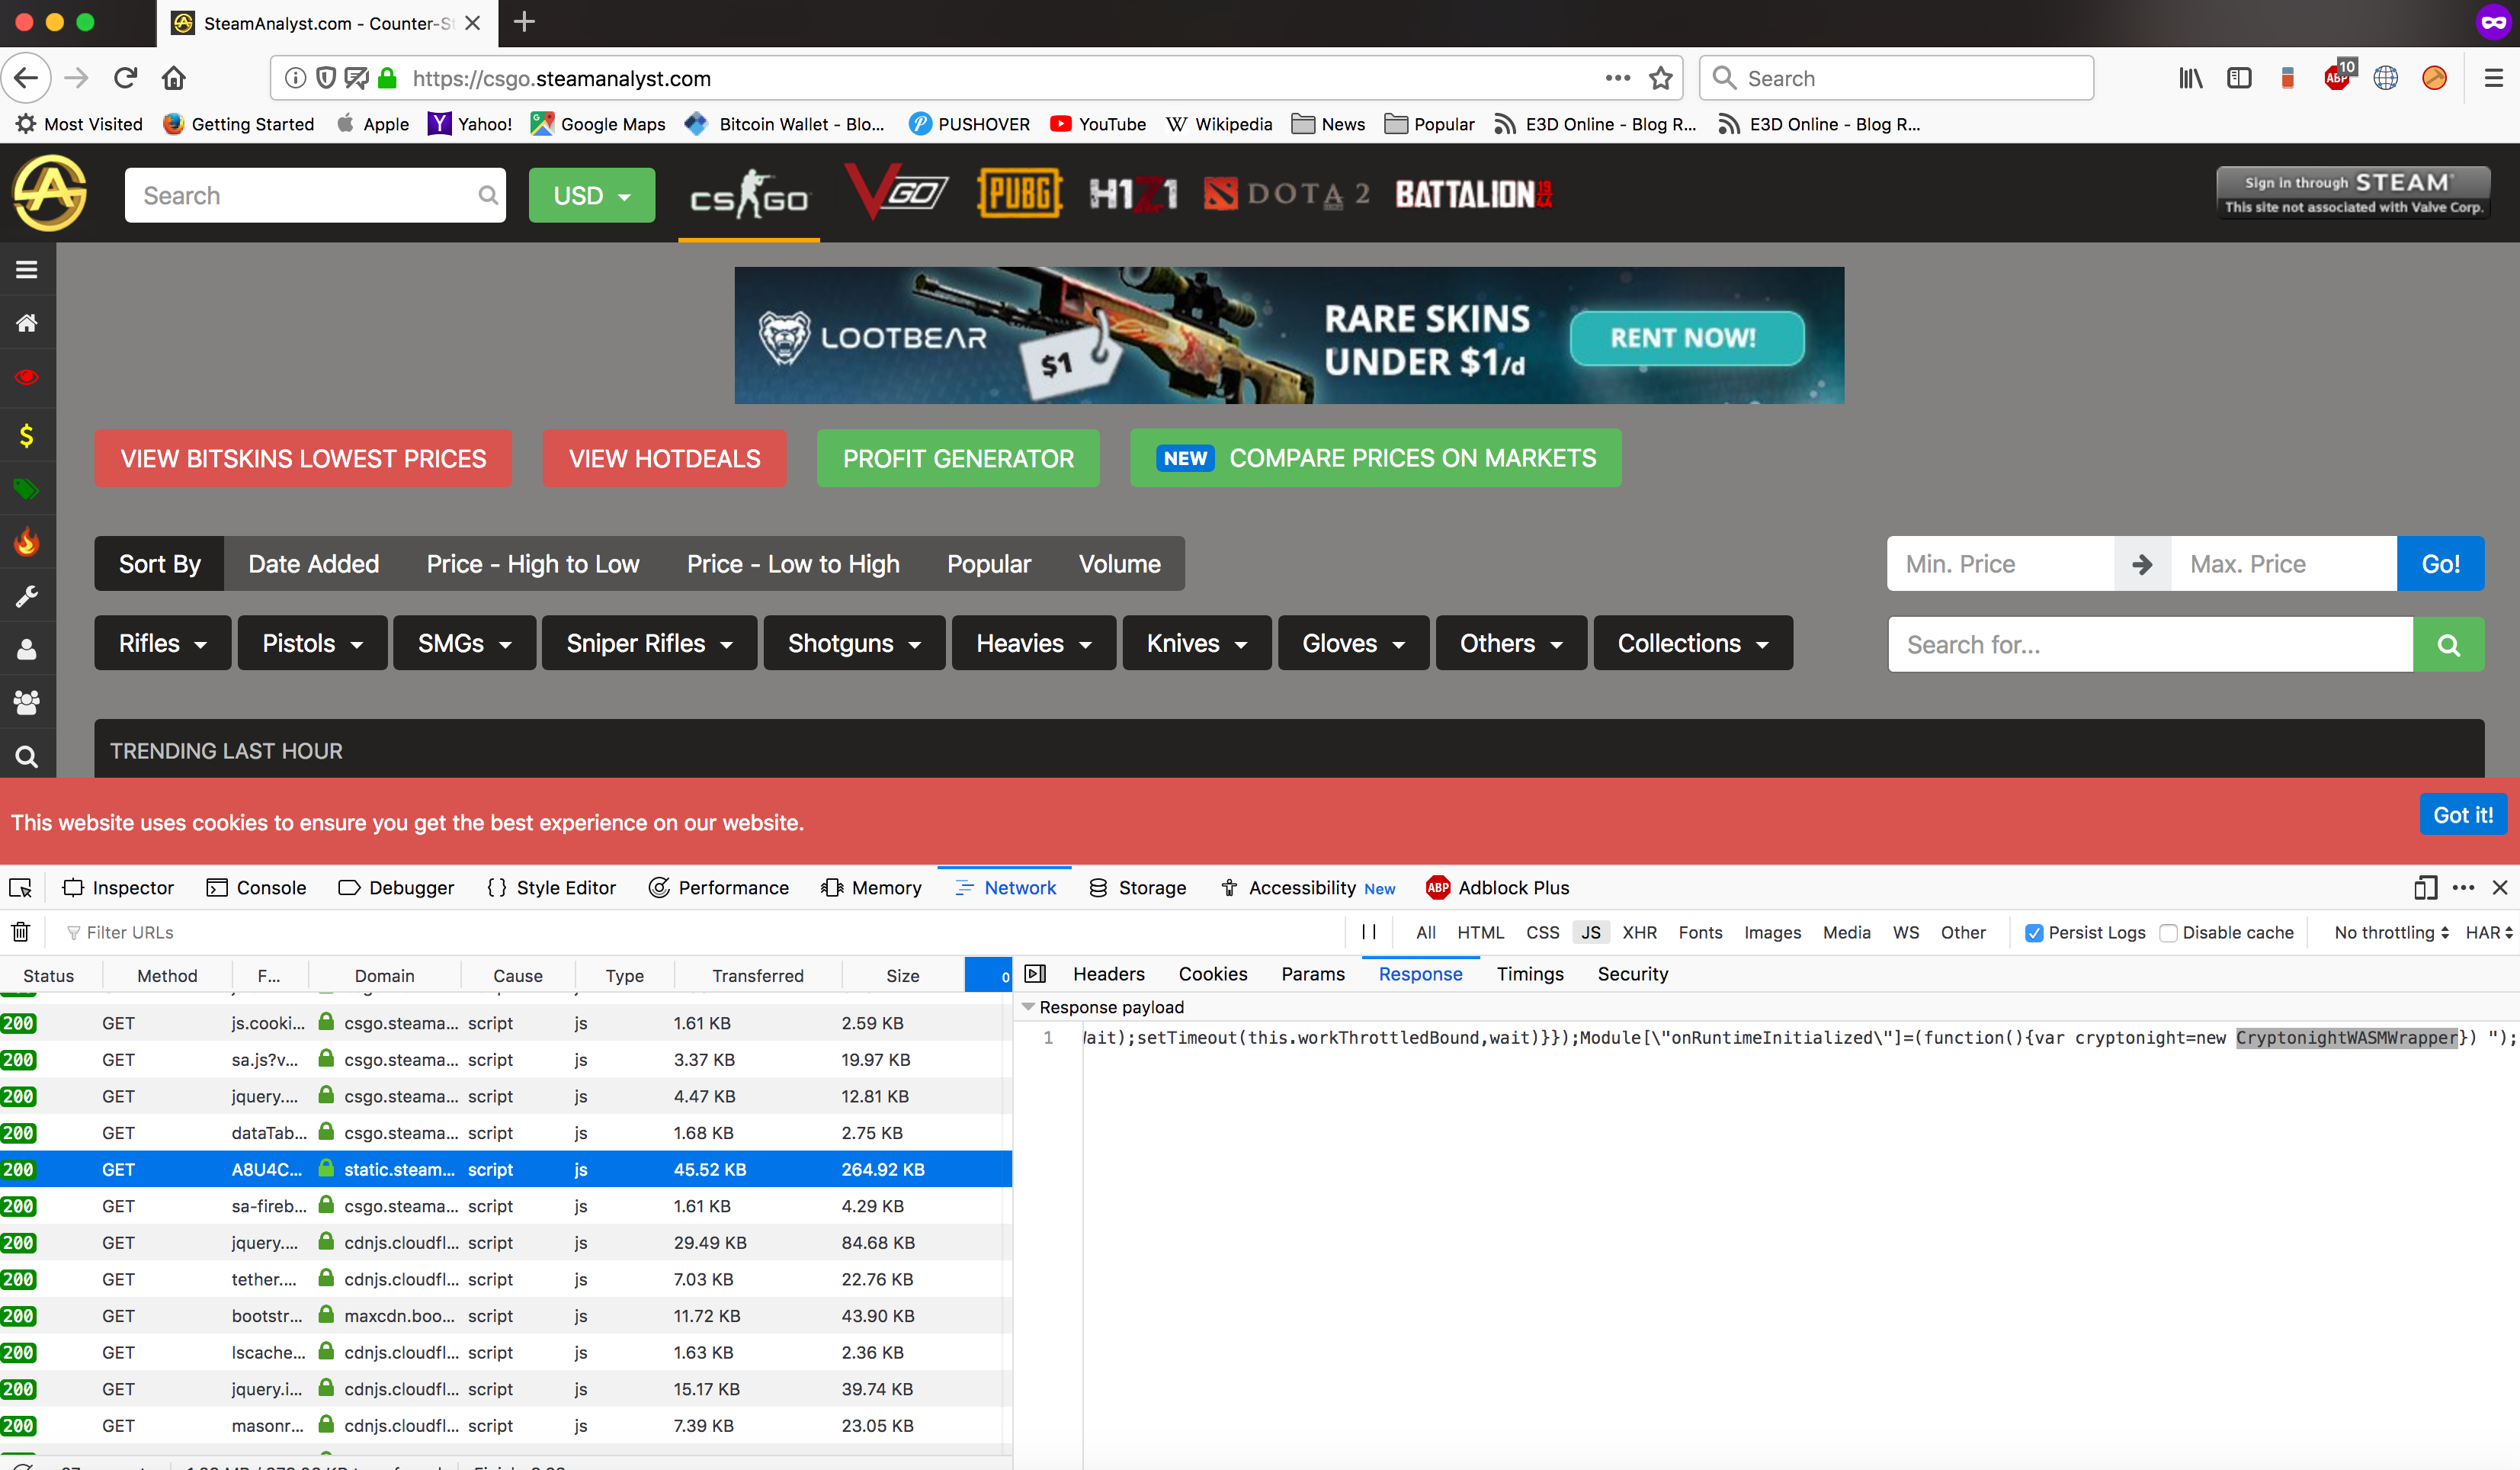
Task: Focus the Filter URLs field
Action: coord(700,932)
